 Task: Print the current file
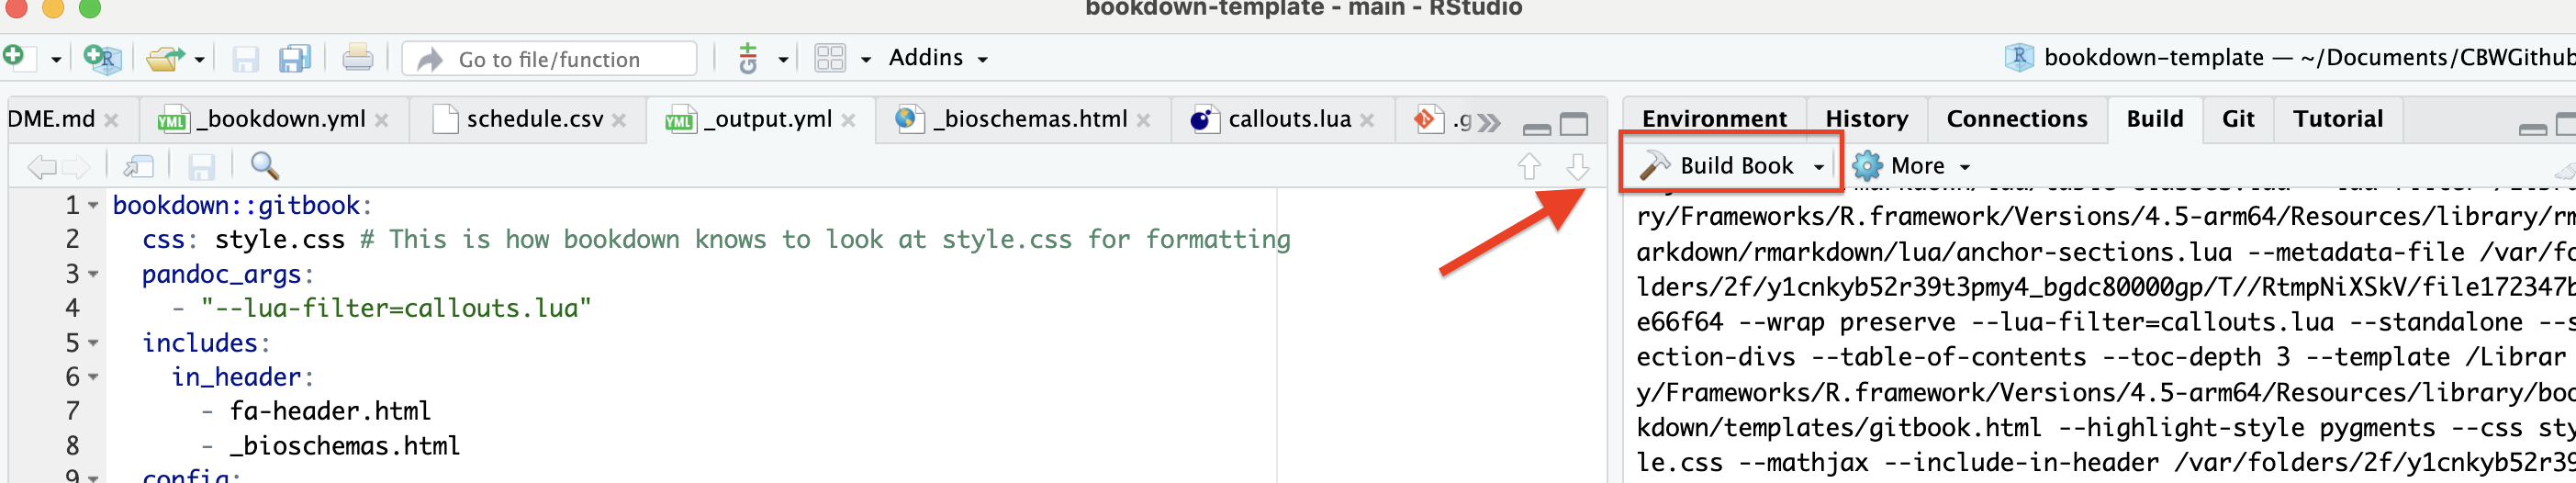pos(357,58)
